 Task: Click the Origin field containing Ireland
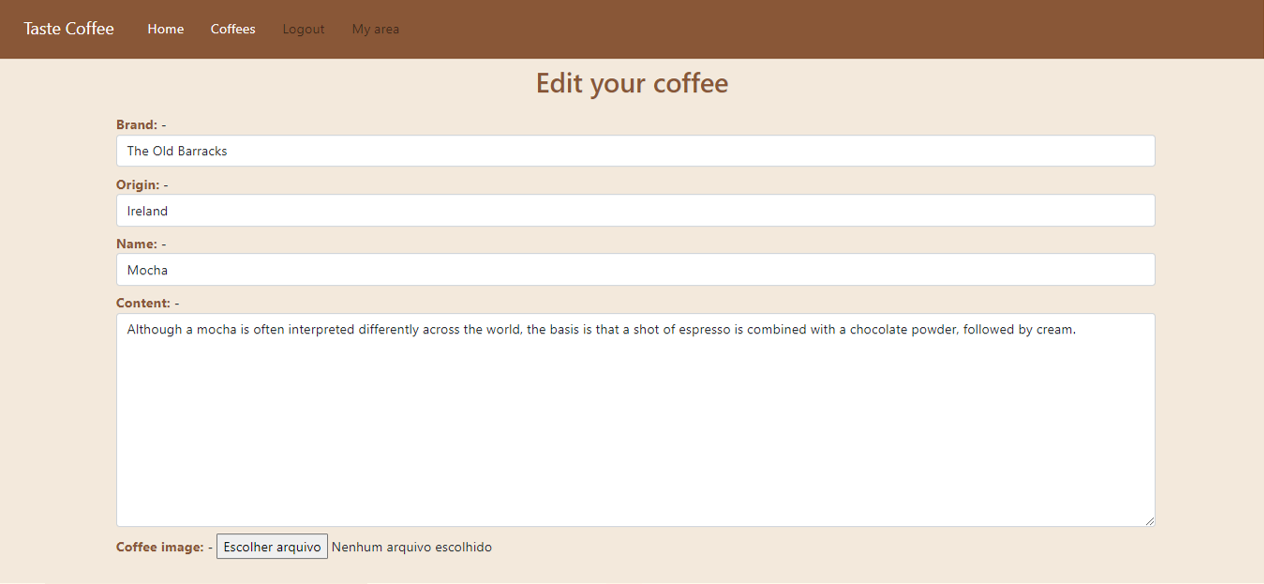click(636, 211)
